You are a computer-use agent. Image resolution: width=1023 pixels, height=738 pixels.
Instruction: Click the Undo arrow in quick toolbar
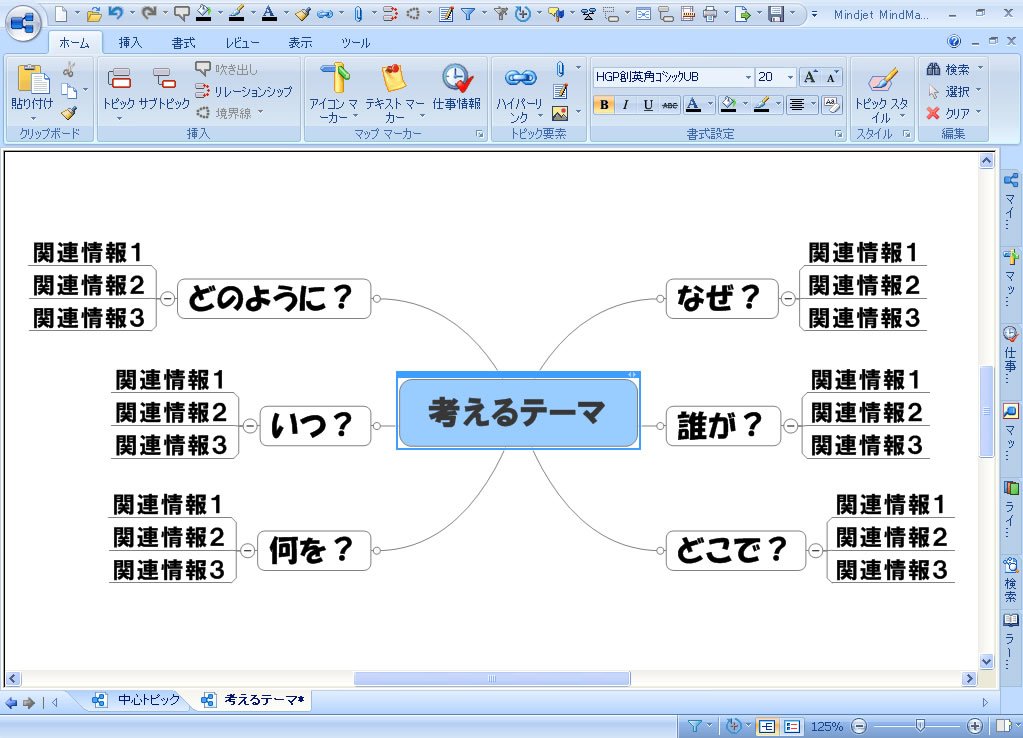click(x=117, y=12)
